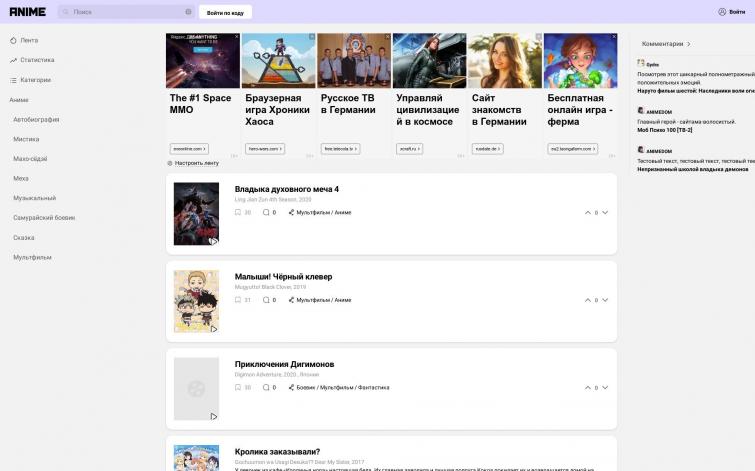This screenshot has width=755, height=471.
Task: Bookmark Малыши! Чёрный клевер
Action: (237, 300)
